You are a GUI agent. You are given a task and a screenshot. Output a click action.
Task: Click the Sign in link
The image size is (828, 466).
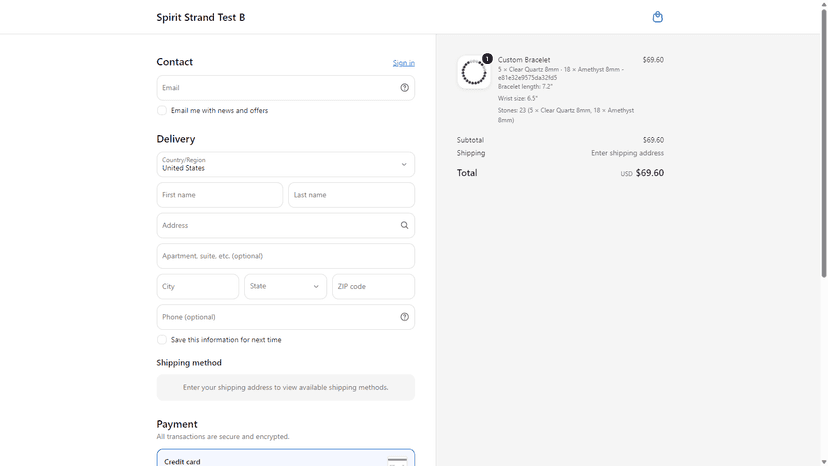pyautogui.click(x=403, y=63)
